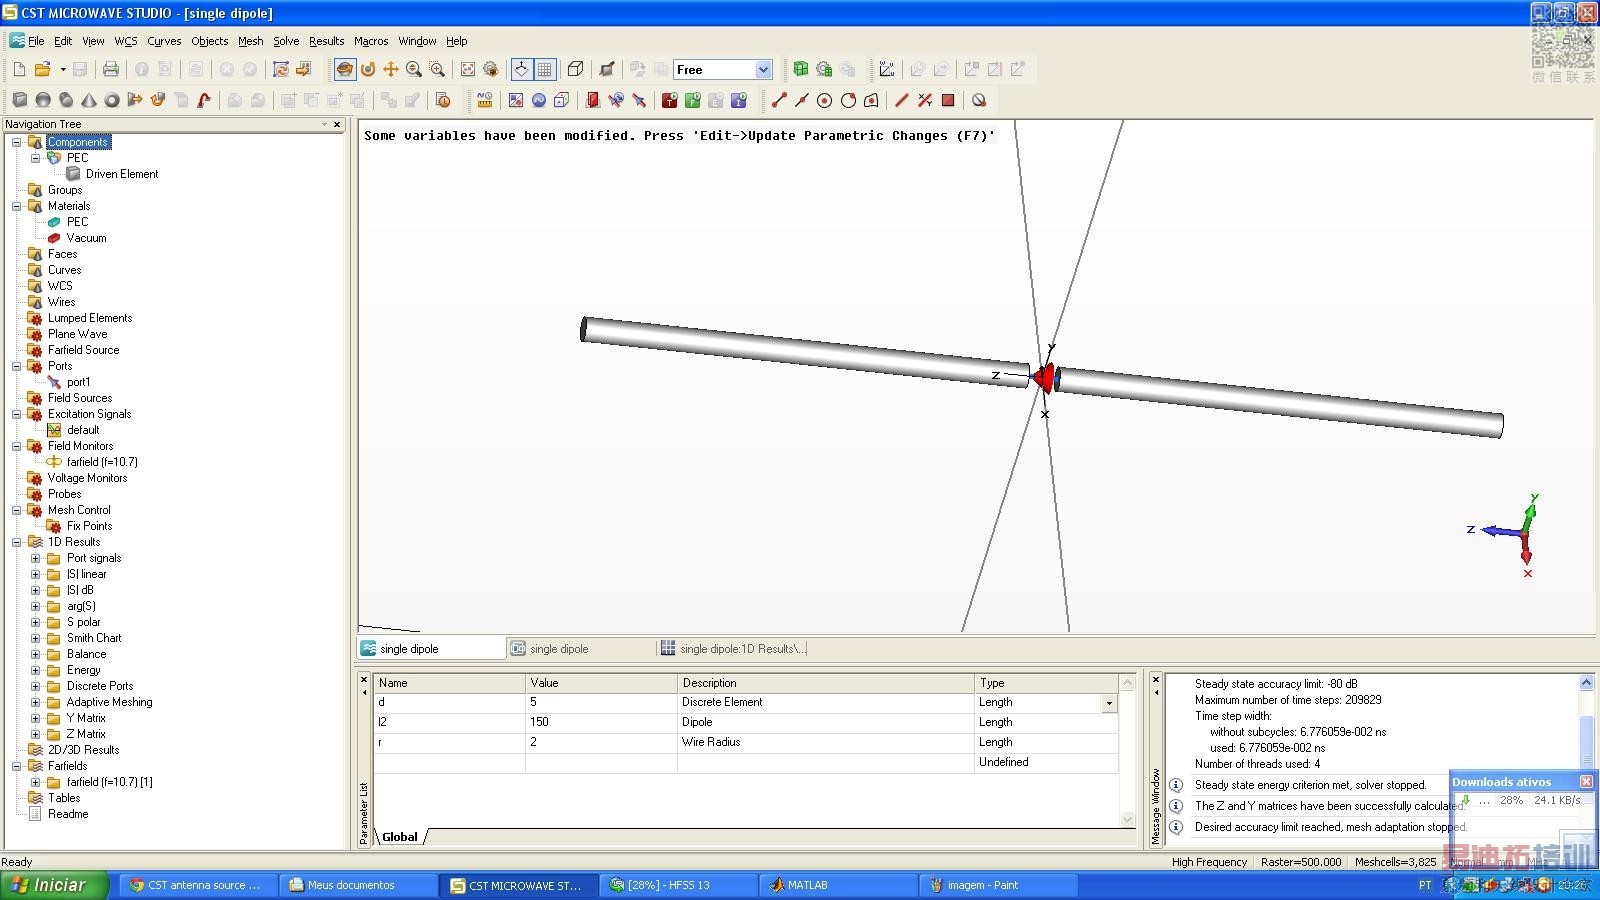Viewport: 1600px width, 900px height.
Task: Open the Length type dropdown for d
Action: tap(1109, 704)
